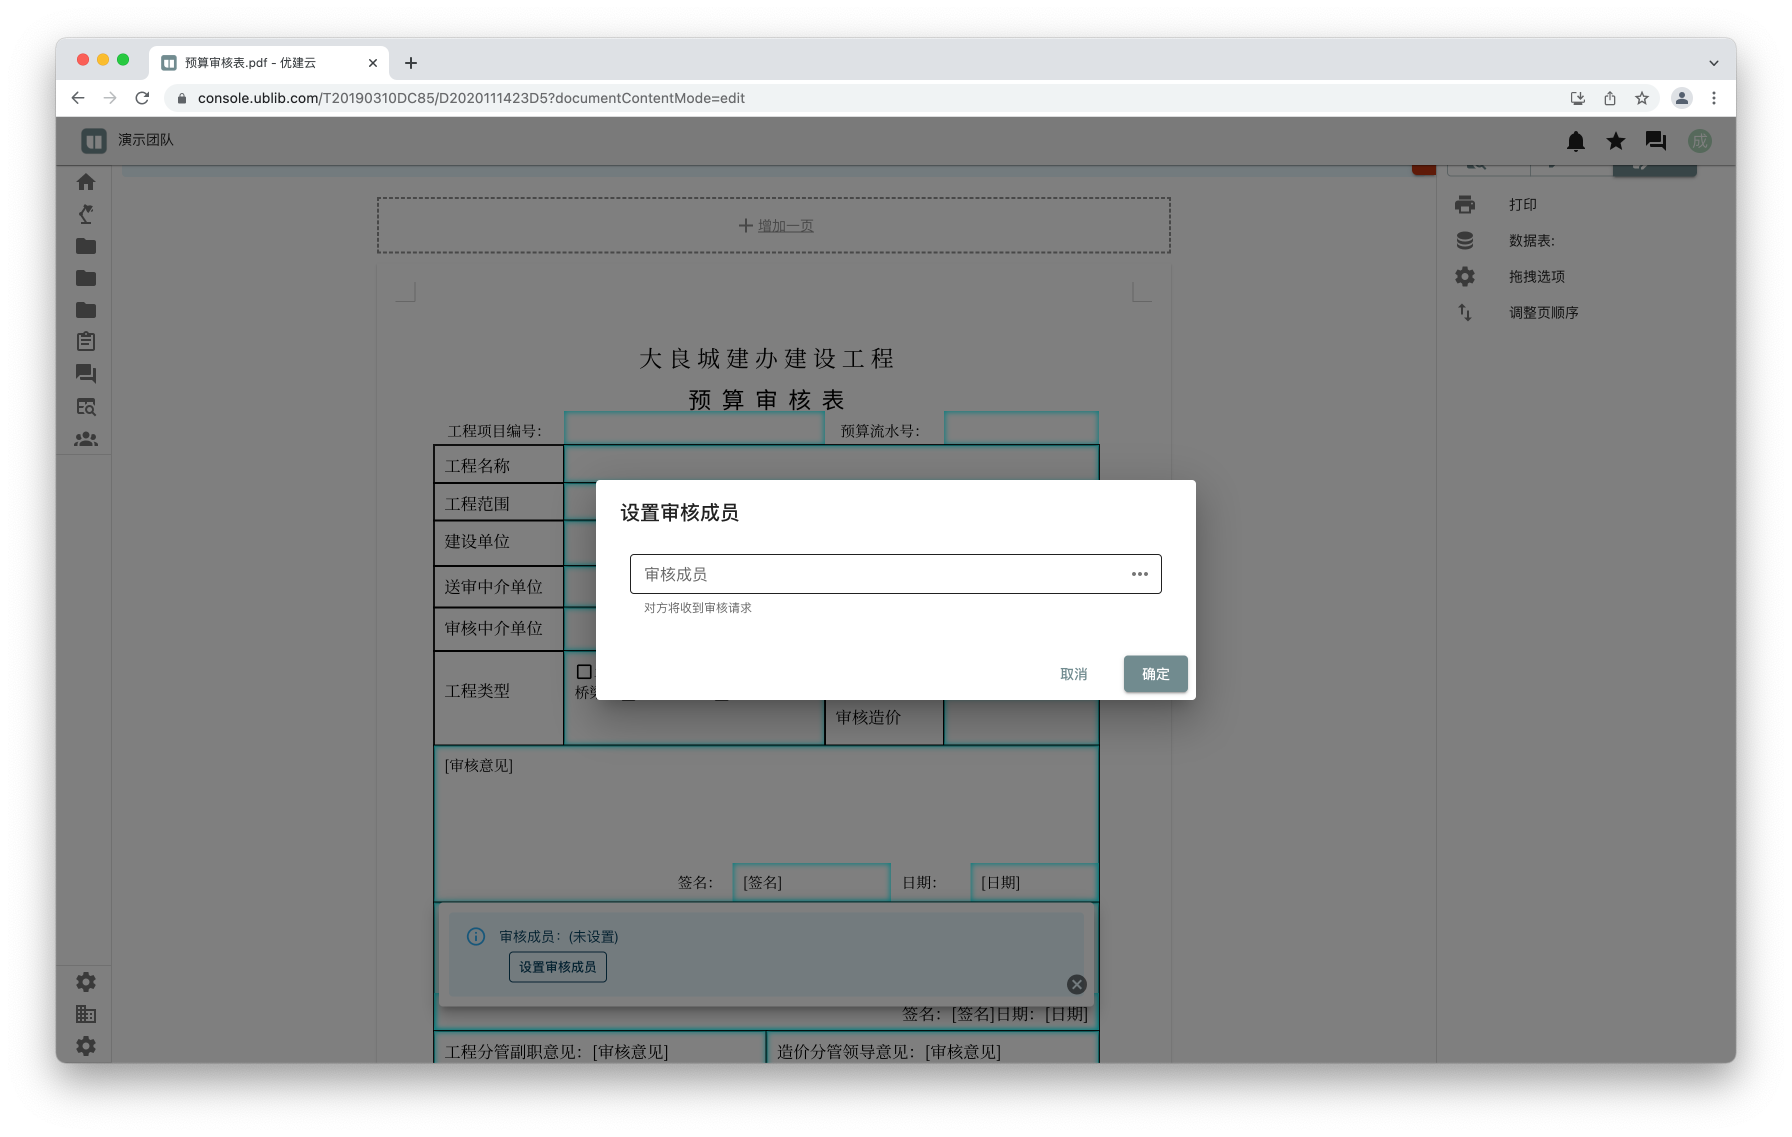1792x1137 pixels.
Task: Expand the Chrome tab search chevron
Action: pyautogui.click(x=1714, y=63)
